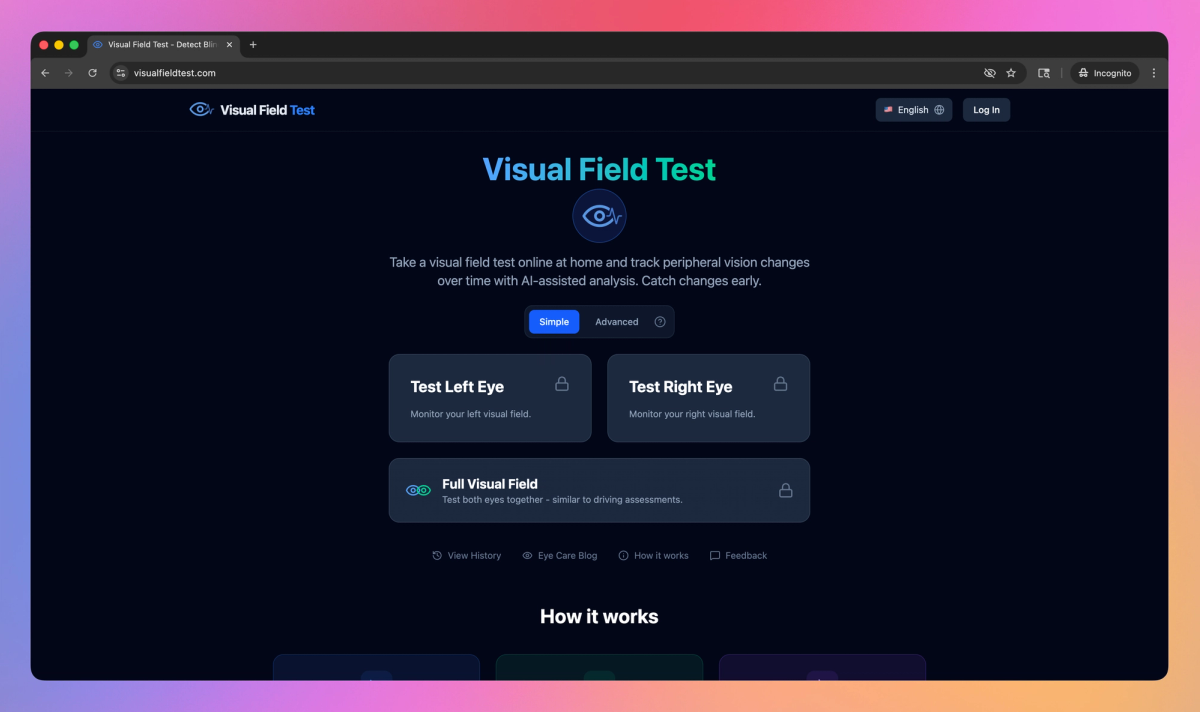Image resolution: width=1200 pixels, height=712 pixels.
Task: Open the Eye Care Blog link
Action: click(567, 555)
